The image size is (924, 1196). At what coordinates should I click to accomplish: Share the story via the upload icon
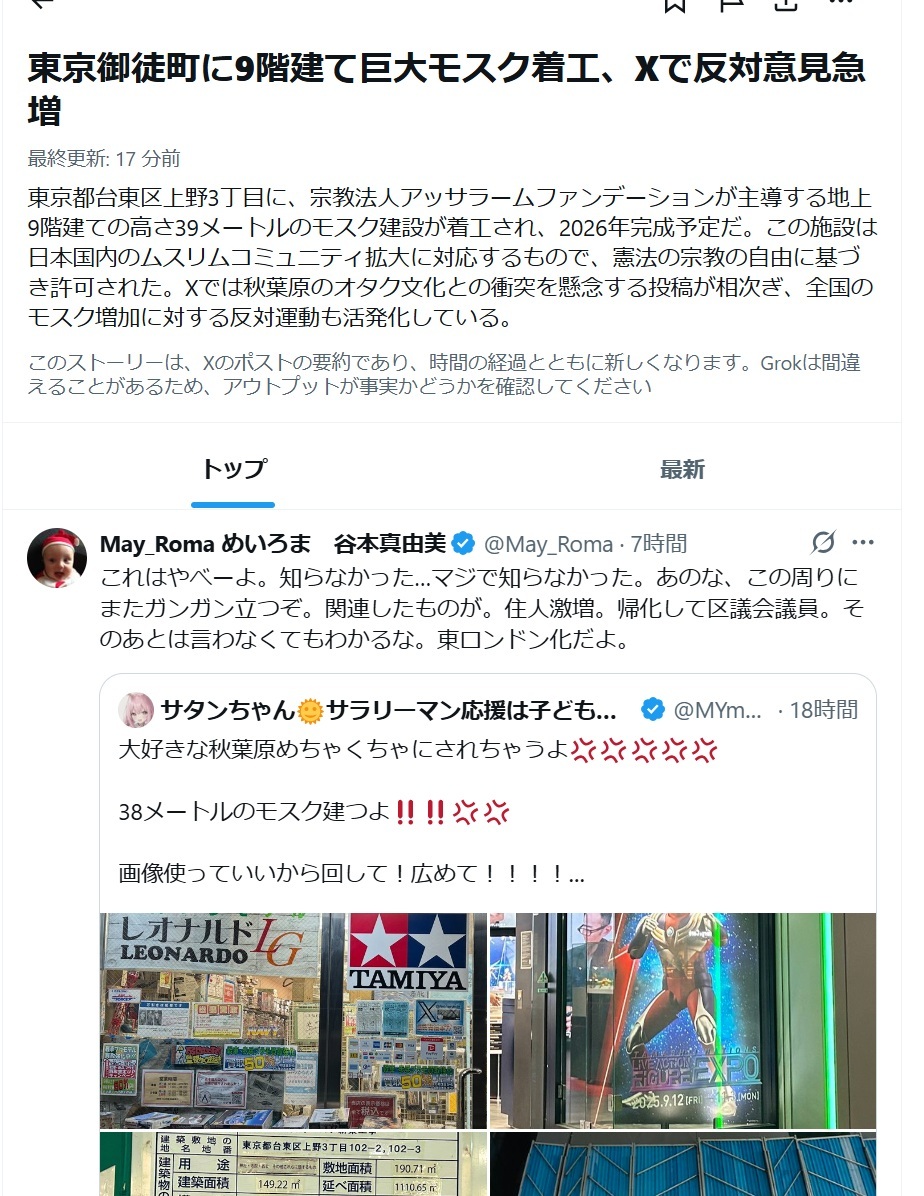click(x=786, y=4)
